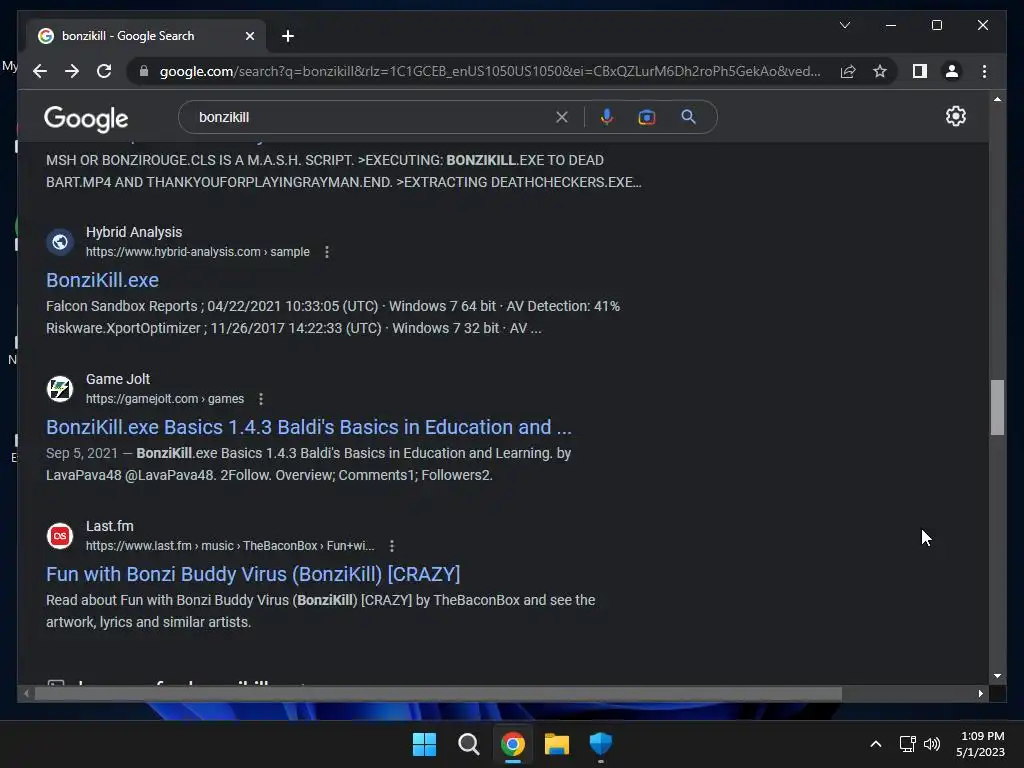Image resolution: width=1024 pixels, height=768 pixels.
Task: Click the Last.fm site favicon
Action: coord(59,536)
